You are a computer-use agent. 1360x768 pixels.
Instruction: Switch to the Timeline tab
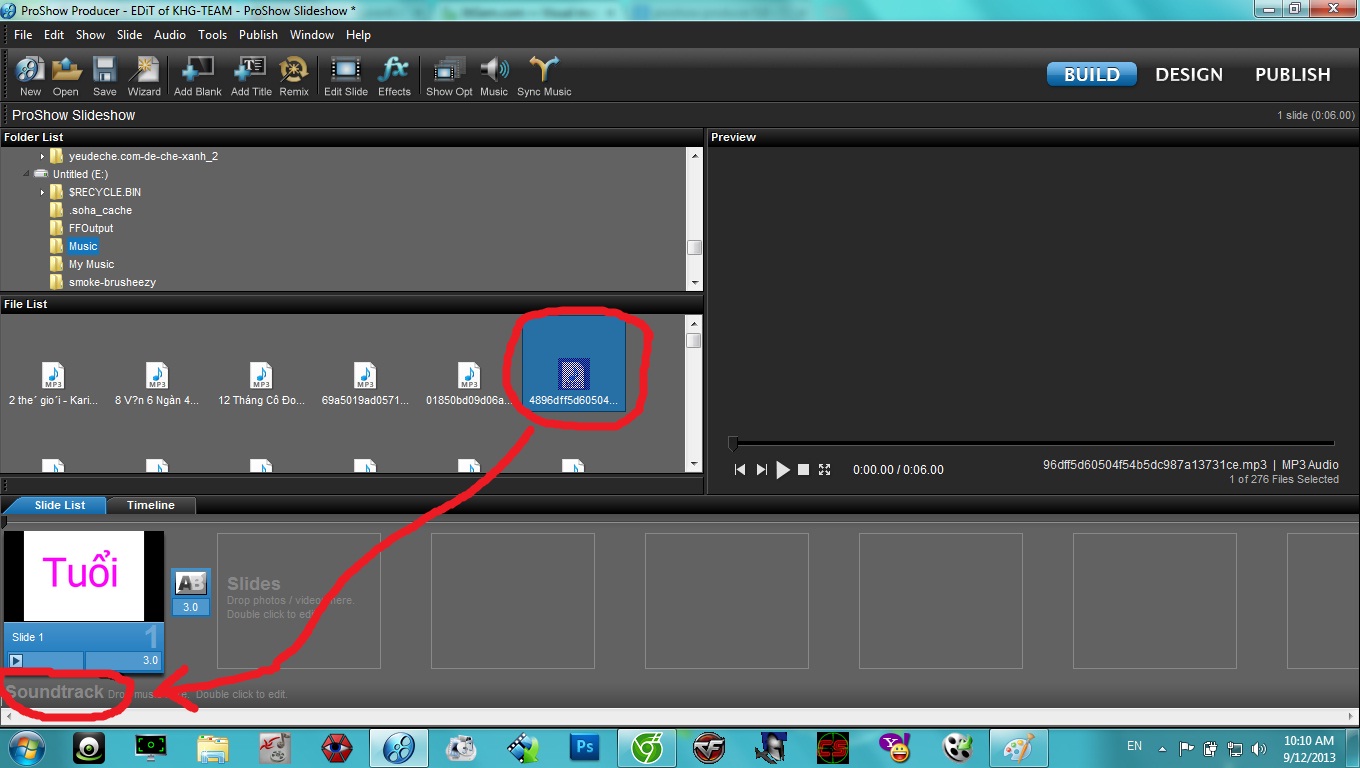151,505
